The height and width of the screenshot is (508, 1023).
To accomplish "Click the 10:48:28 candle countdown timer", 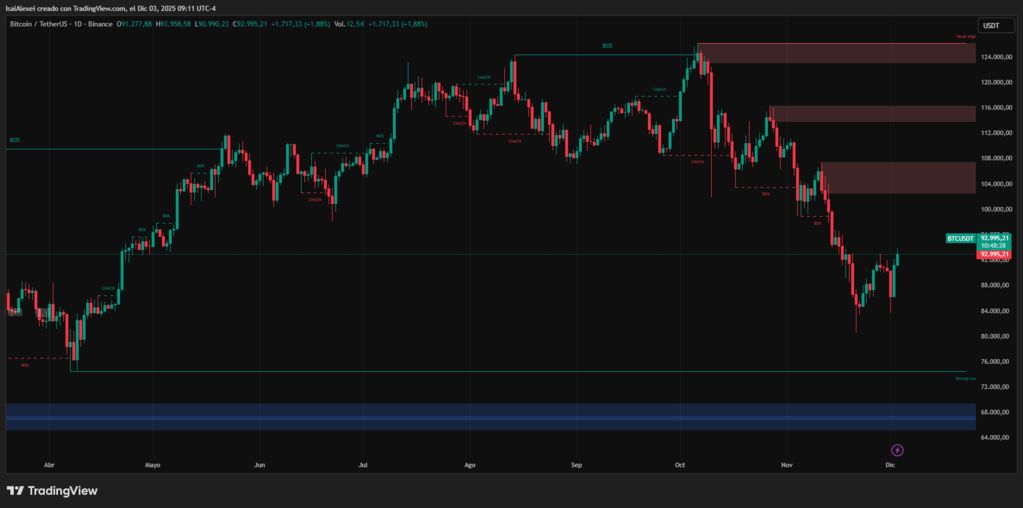I will (995, 246).
